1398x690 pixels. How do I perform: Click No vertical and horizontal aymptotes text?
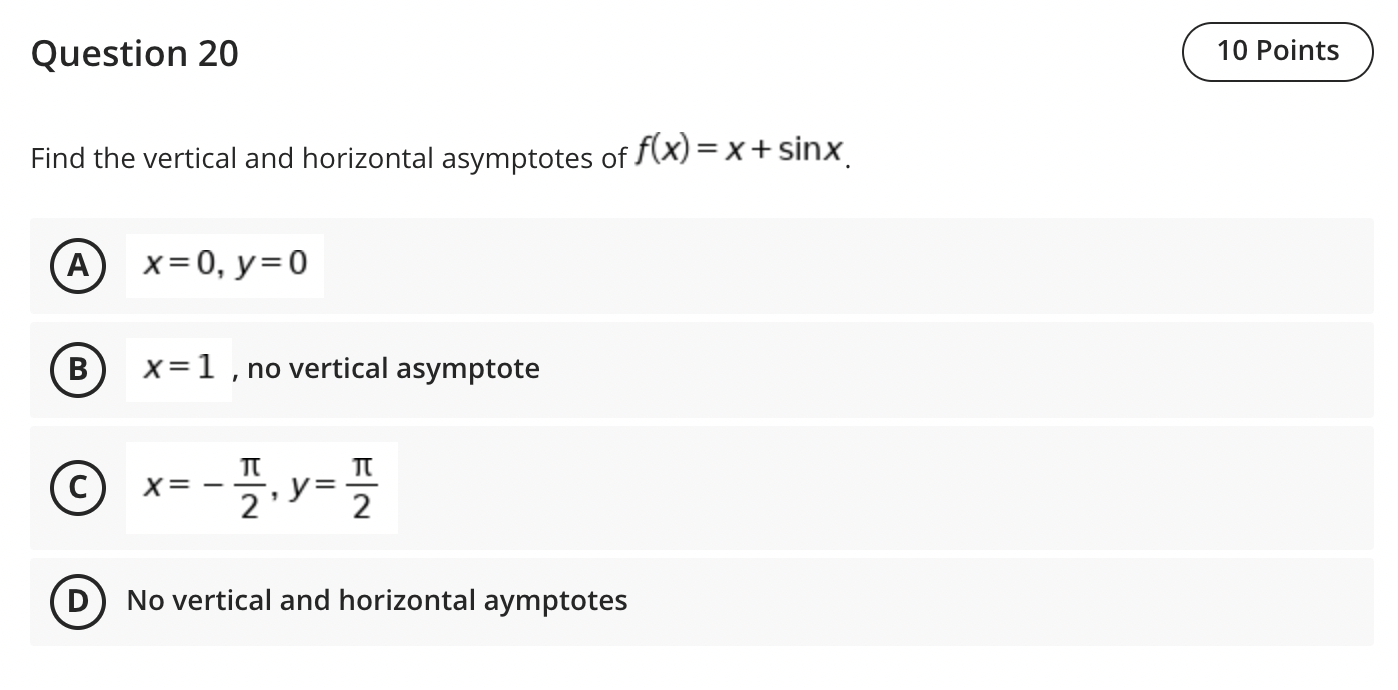[x=376, y=600]
